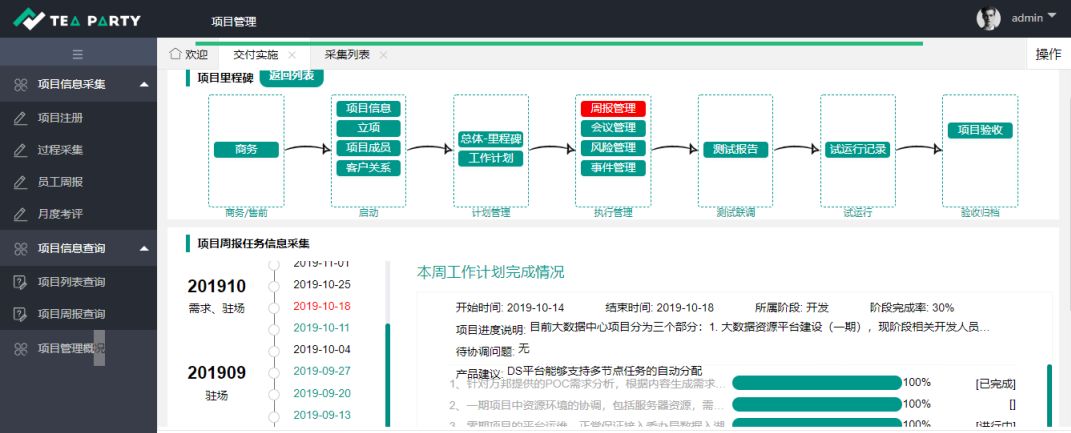Open the admin dropdown arrow

click(1051, 18)
